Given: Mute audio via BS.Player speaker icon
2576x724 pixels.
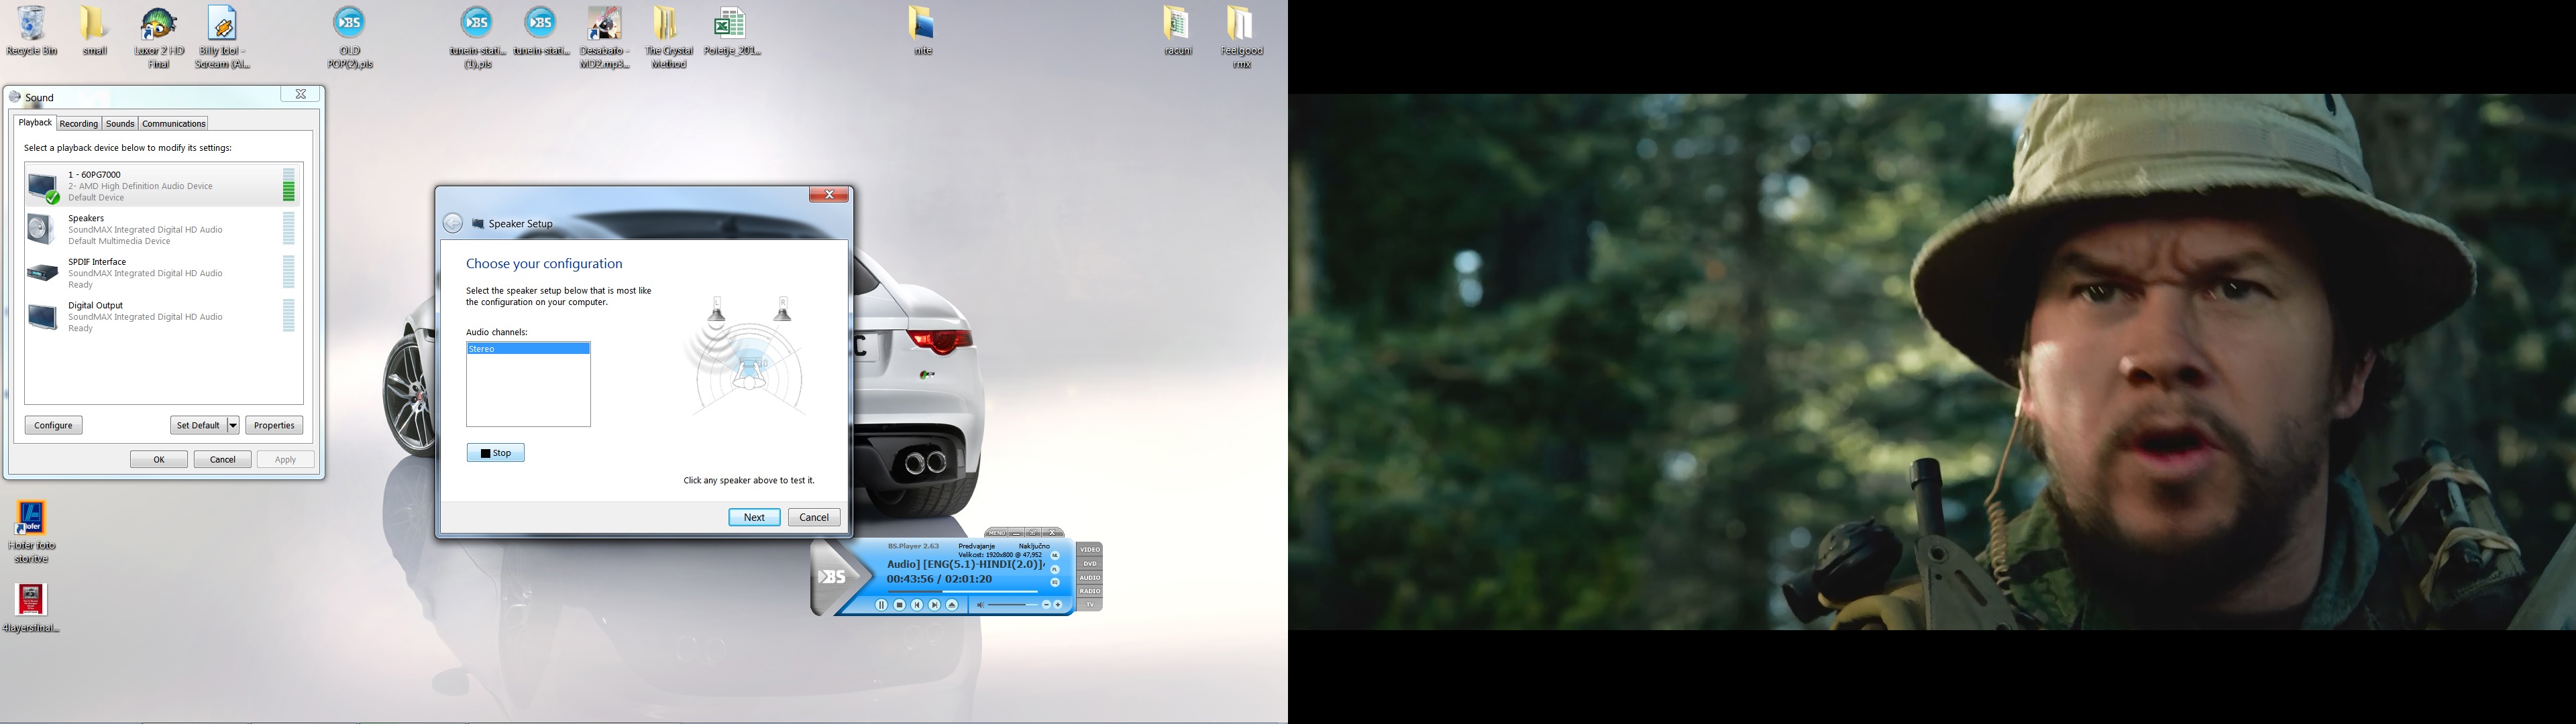Looking at the screenshot, I should point(981,605).
